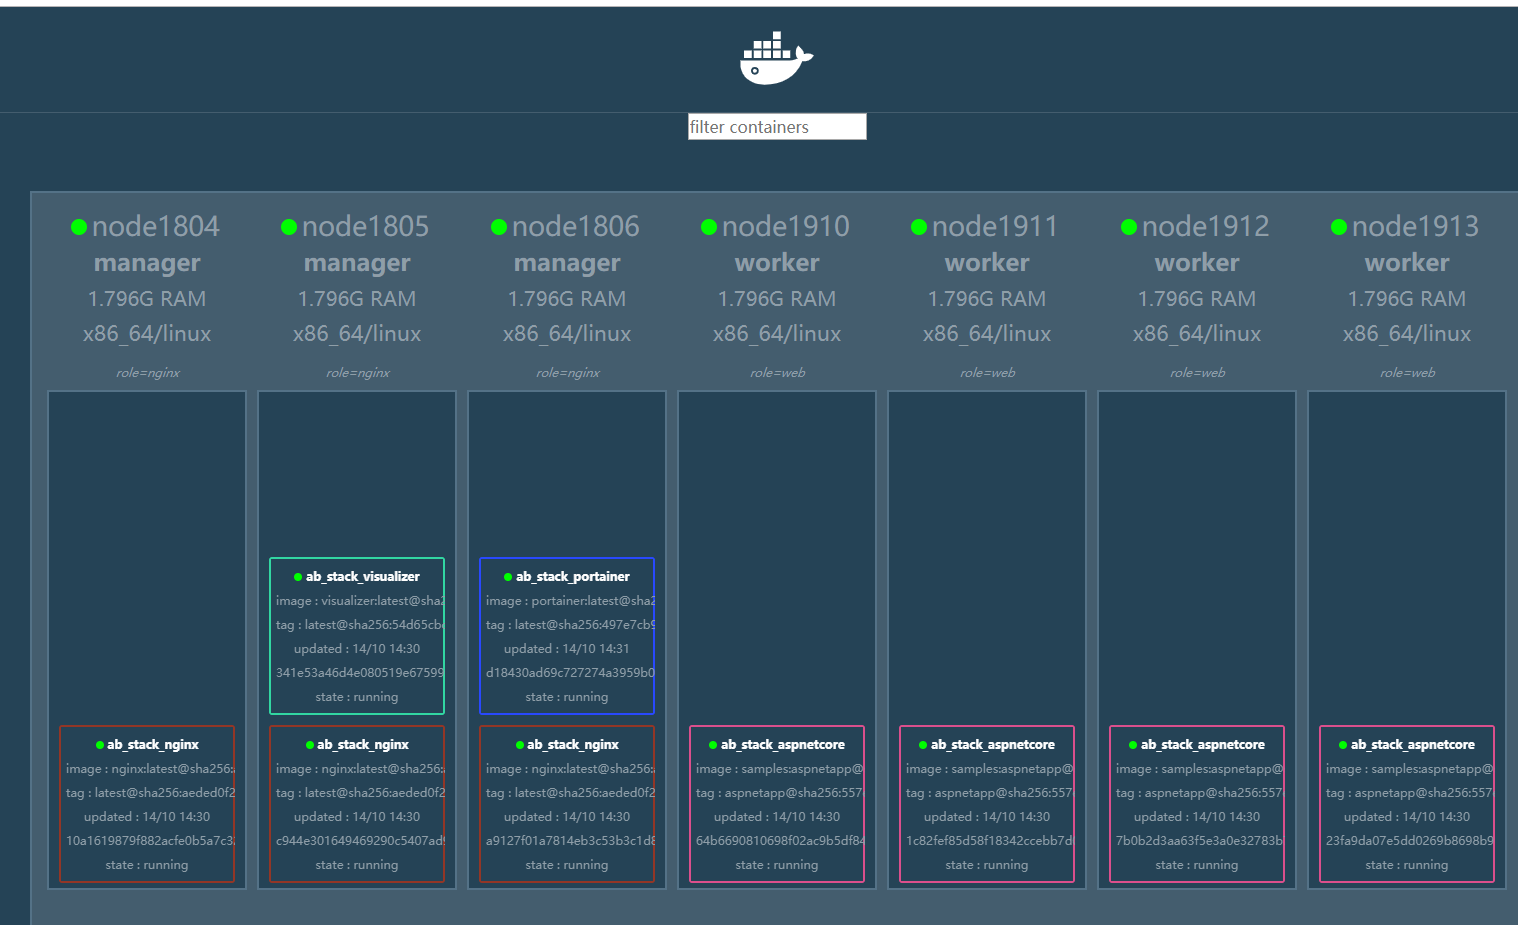This screenshot has height=925, width=1518.
Task: Click the role=web label under node1913
Action: (x=1408, y=373)
